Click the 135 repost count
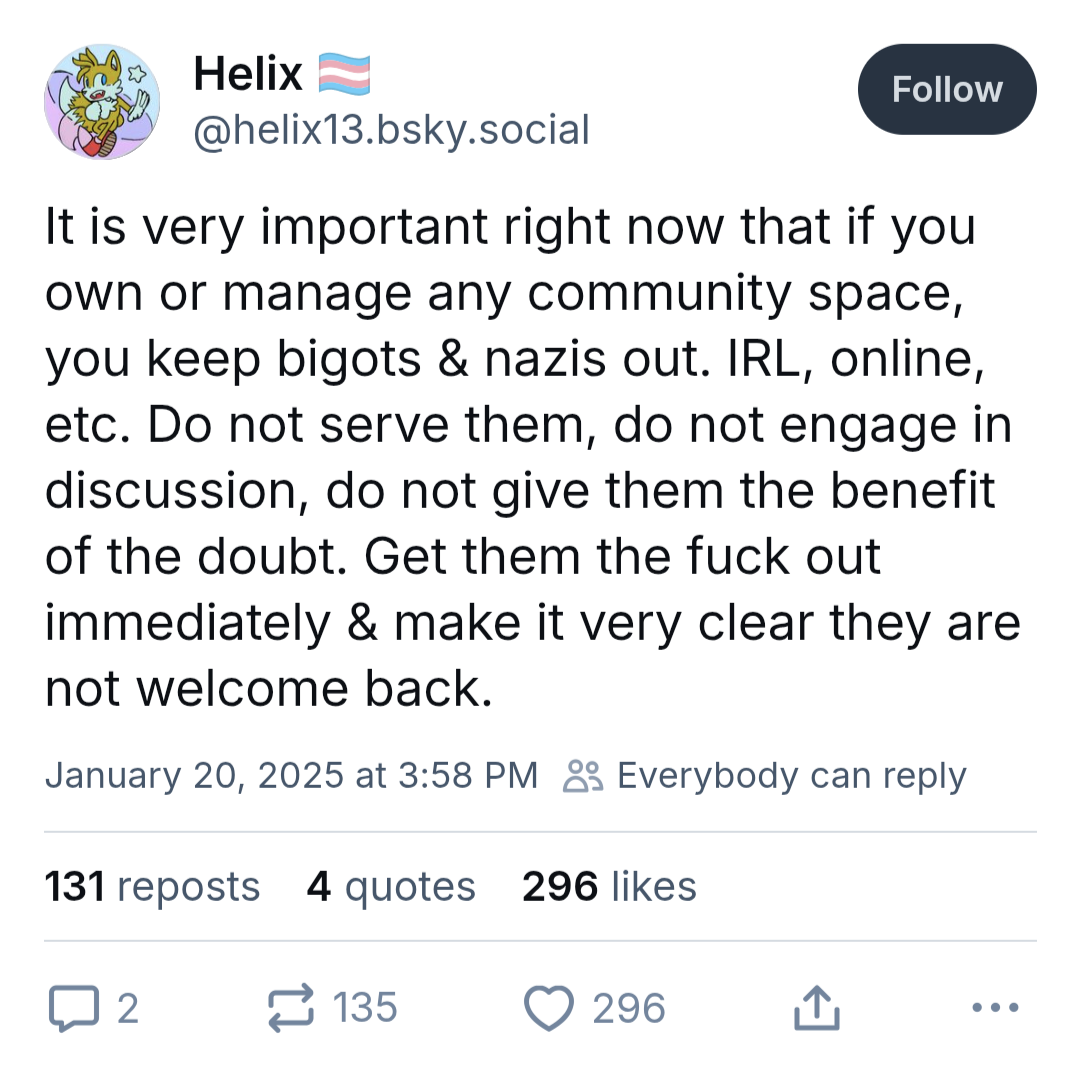 point(364,1008)
